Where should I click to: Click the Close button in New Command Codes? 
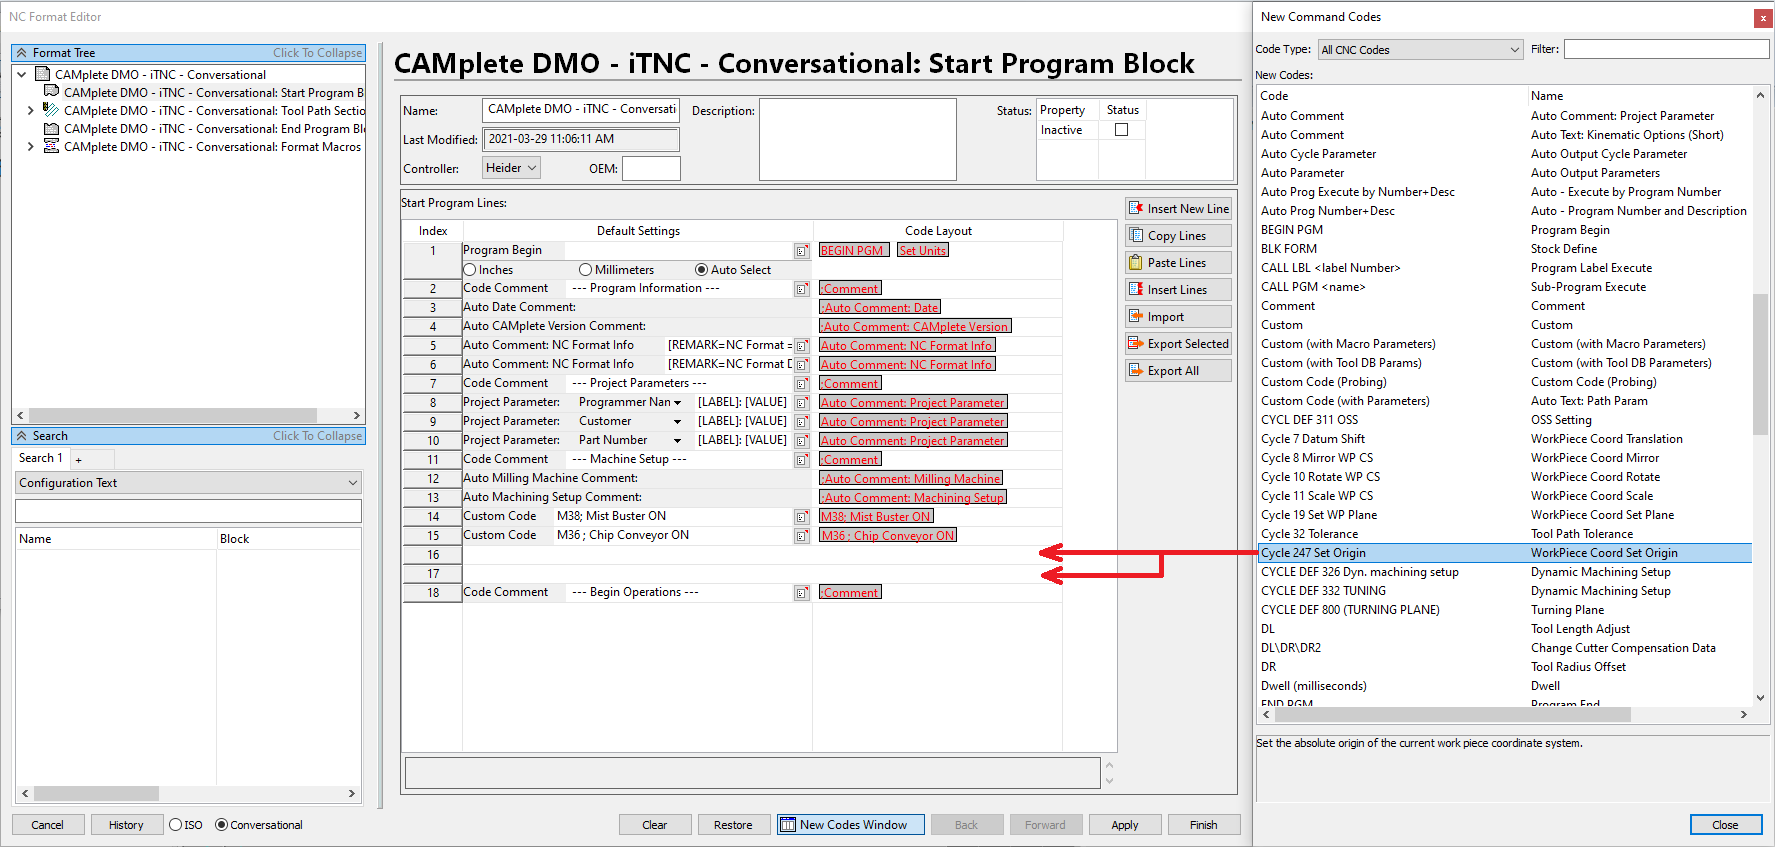pos(1725,825)
